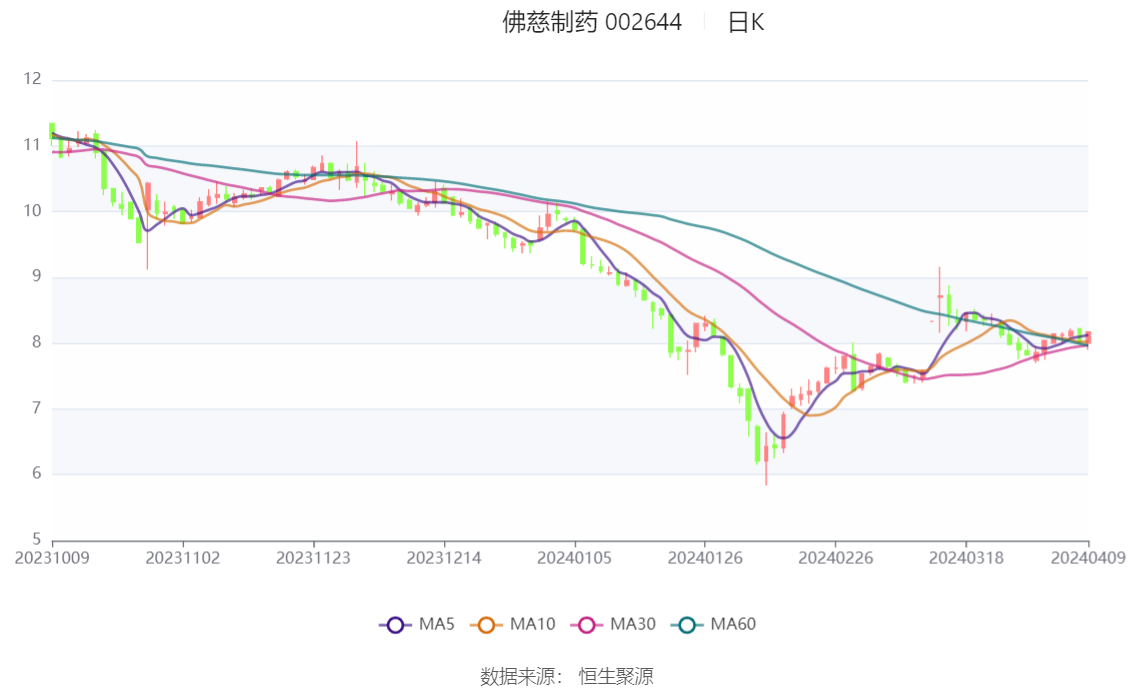Click the 12 value on the y-axis
The image size is (1134, 689).
tap(33, 79)
